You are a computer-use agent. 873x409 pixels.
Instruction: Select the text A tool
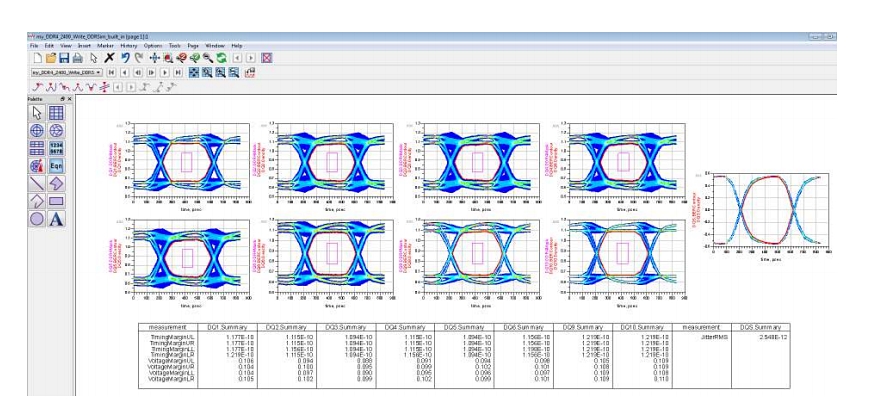[x=57, y=219]
